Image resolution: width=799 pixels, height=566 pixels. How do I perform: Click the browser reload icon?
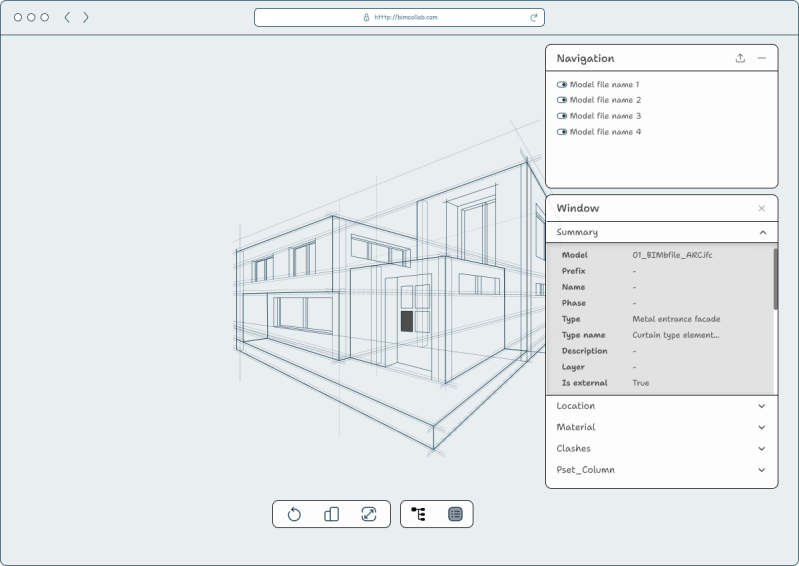point(534,17)
